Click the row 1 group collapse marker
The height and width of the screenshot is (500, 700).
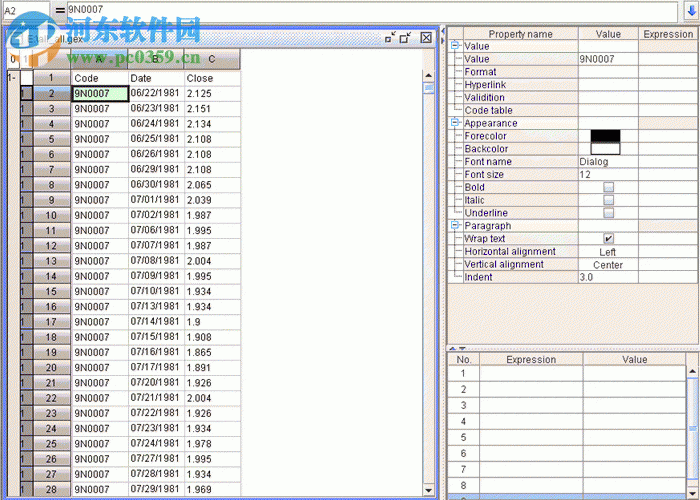(11, 77)
